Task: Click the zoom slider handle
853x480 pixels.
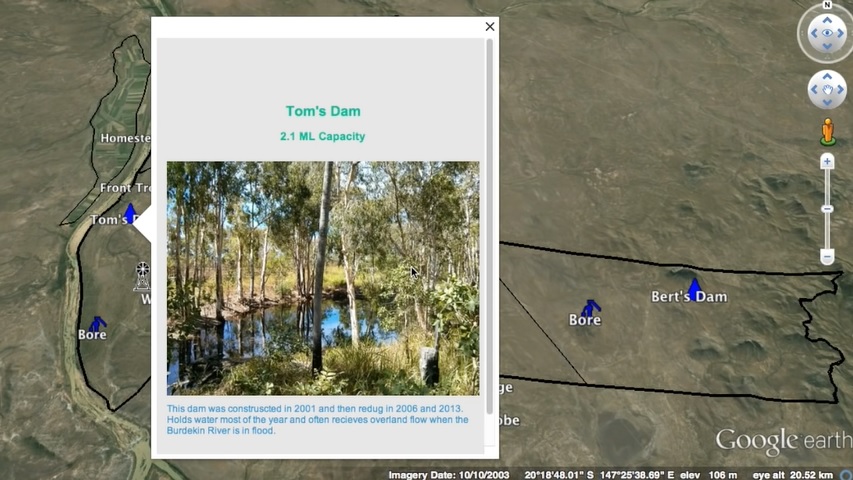Action: tap(827, 209)
